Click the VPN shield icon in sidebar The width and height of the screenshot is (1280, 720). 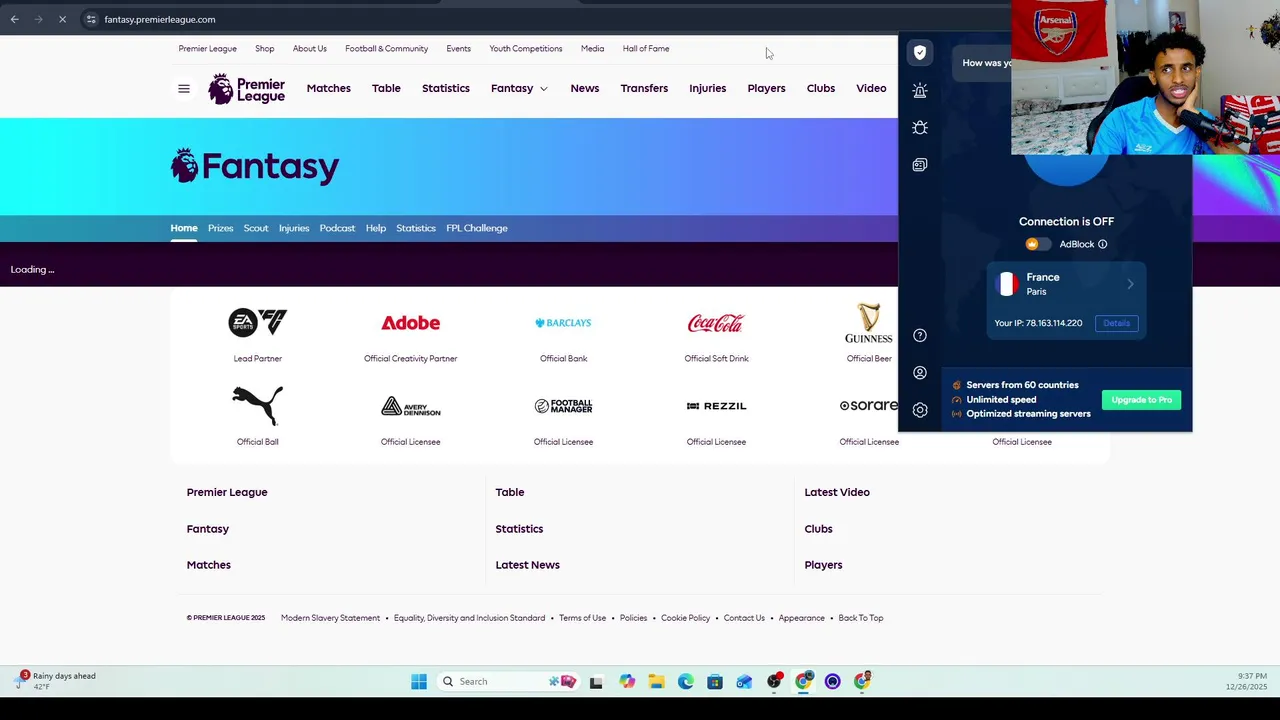point(920,53)
